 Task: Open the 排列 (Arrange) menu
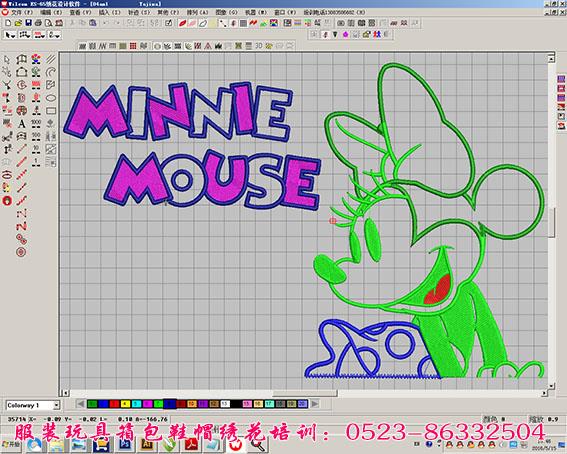197,12
